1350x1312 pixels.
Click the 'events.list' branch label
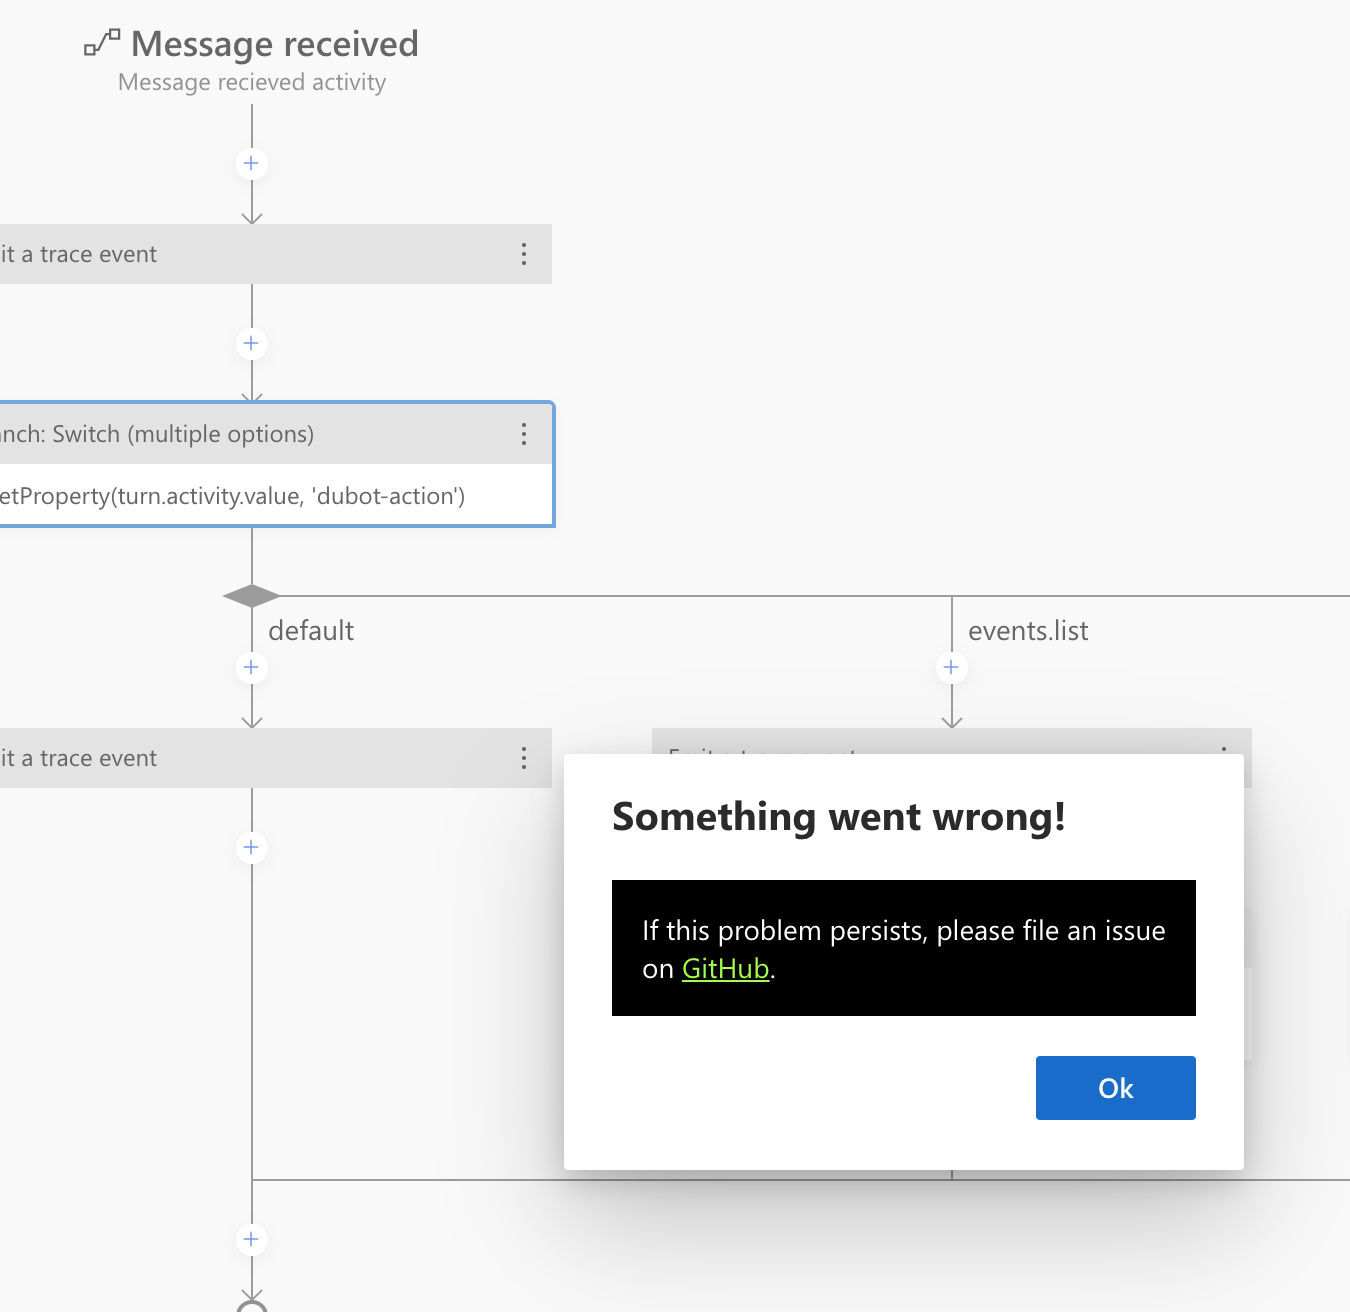pos(1028,631)
